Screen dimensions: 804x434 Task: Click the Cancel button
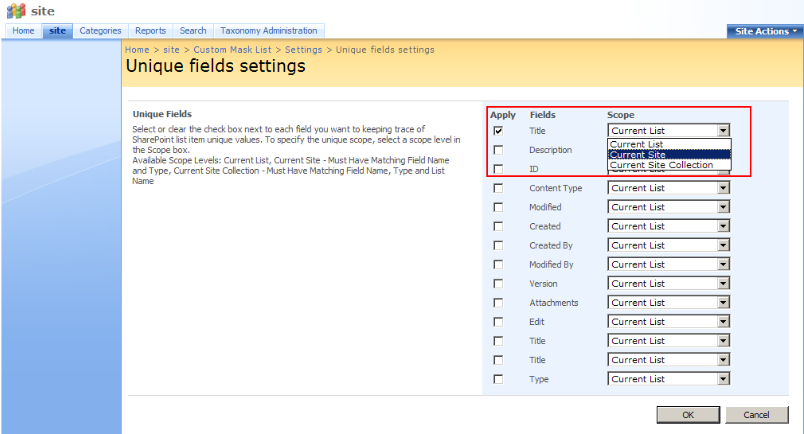point(756,415)
